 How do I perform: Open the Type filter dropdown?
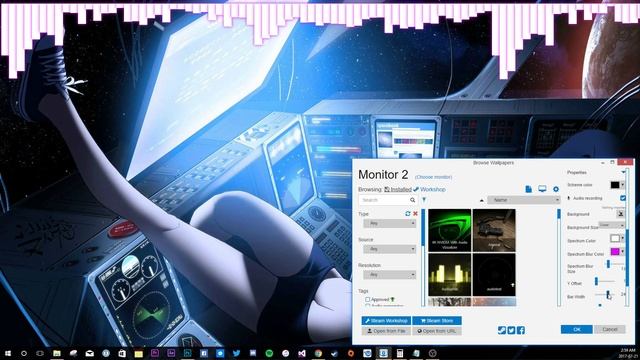click(389, 223)
